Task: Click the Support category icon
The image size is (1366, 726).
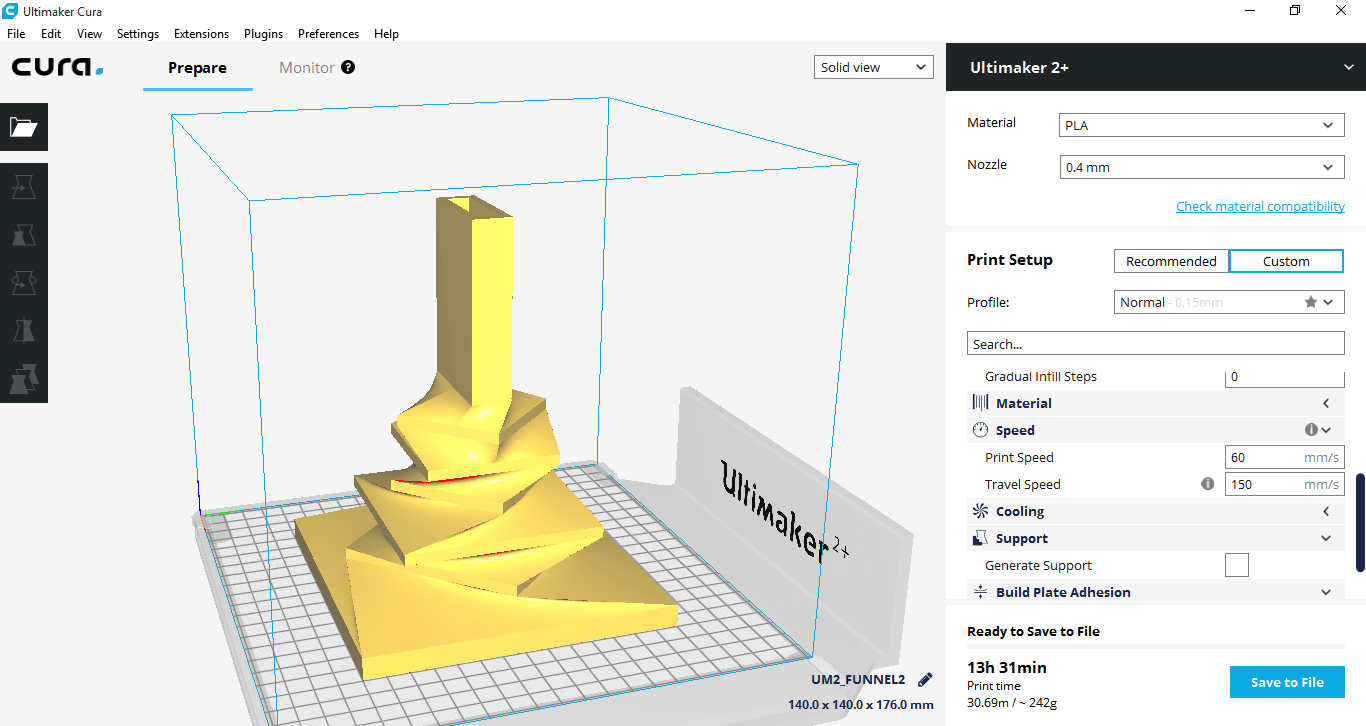Action: point(980,538)
